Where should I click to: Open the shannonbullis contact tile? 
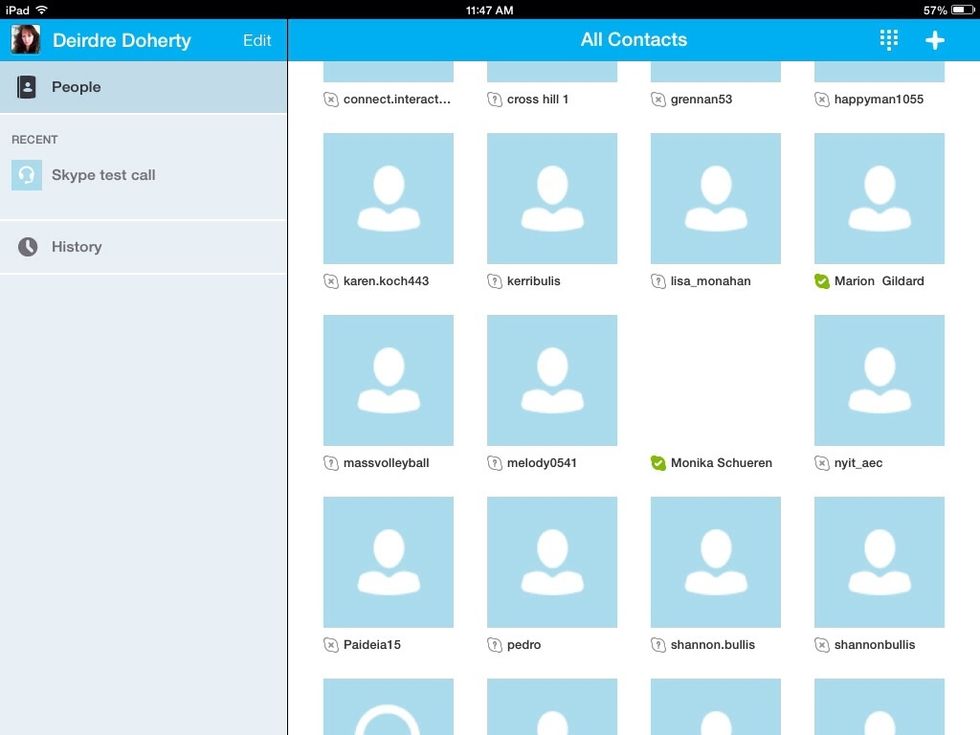(x=879, y=562)
